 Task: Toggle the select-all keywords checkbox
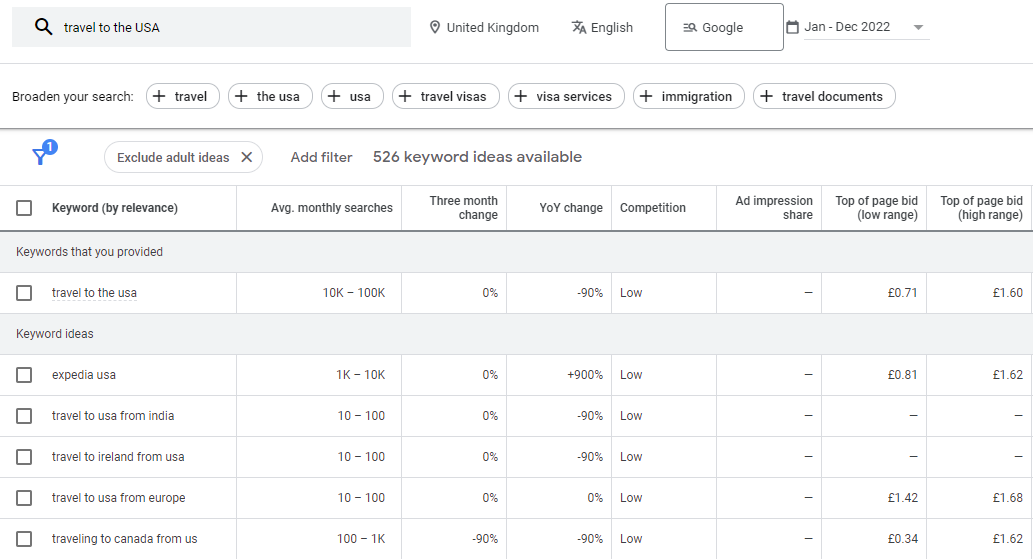pos(24,208)
